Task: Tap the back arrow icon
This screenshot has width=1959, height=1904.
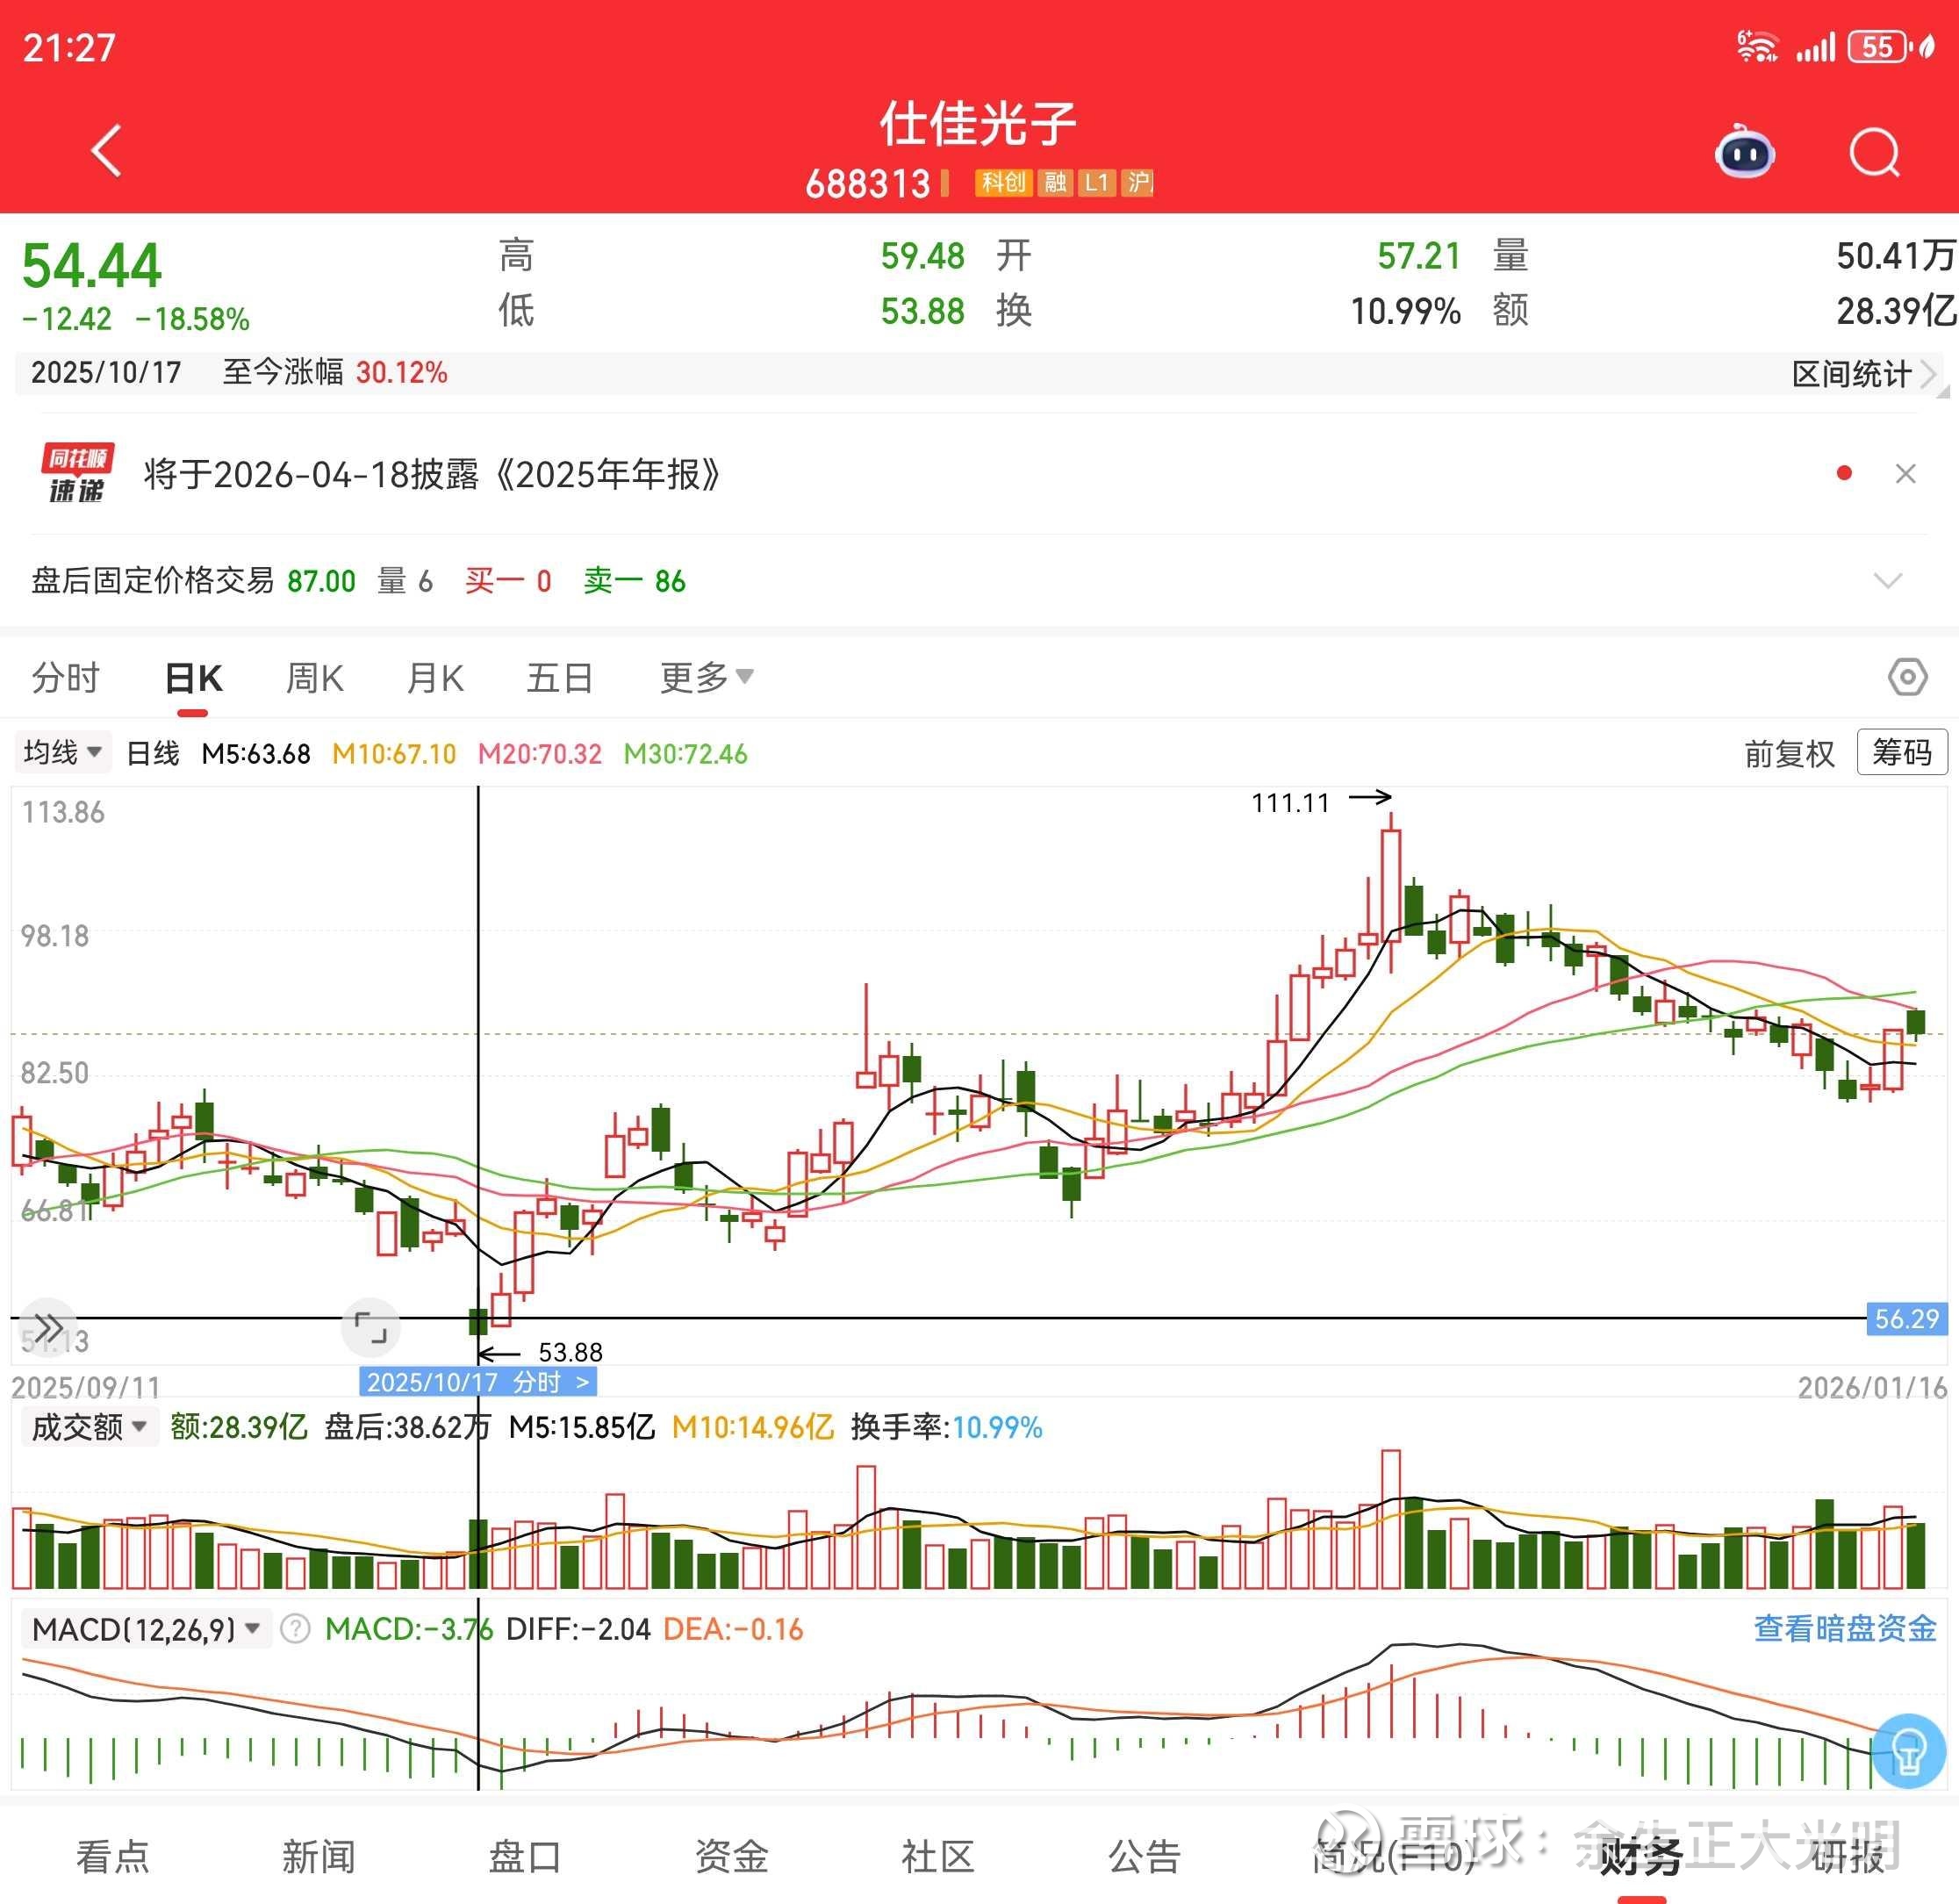Action: (x=107, y=151)
